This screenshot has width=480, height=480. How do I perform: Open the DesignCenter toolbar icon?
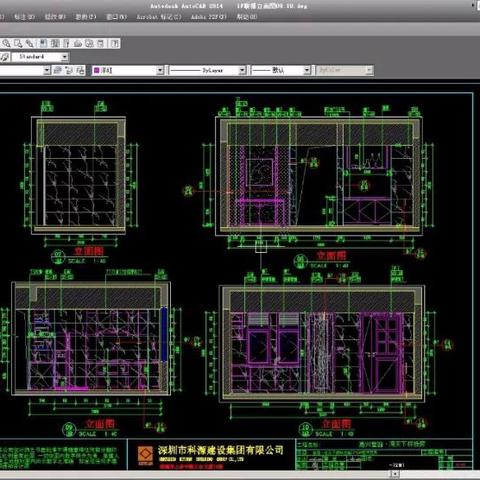55,43
